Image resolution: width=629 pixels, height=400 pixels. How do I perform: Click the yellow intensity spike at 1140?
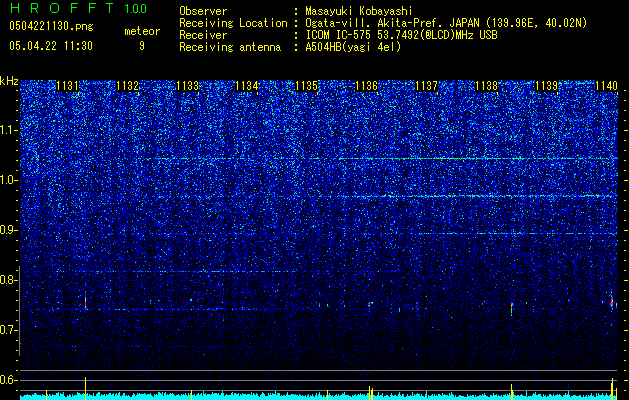coord(612,388)
